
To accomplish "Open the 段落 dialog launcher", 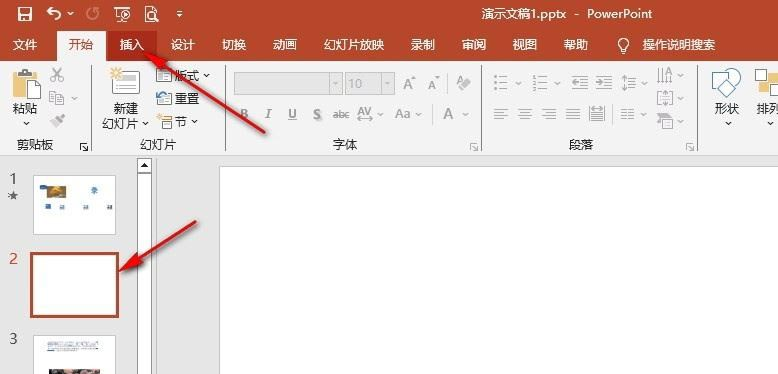I will (x=690, y=146).
